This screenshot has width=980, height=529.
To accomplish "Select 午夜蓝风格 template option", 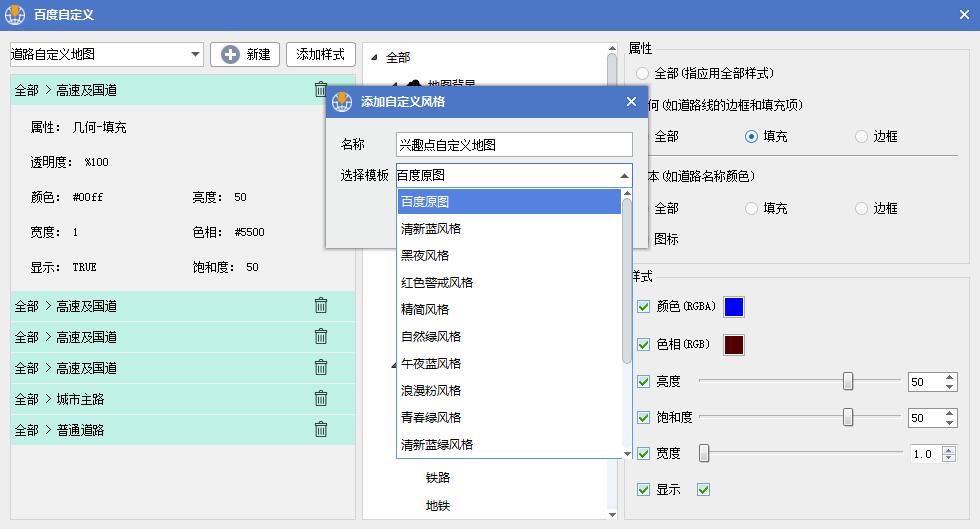I will [x=509, y=363].
